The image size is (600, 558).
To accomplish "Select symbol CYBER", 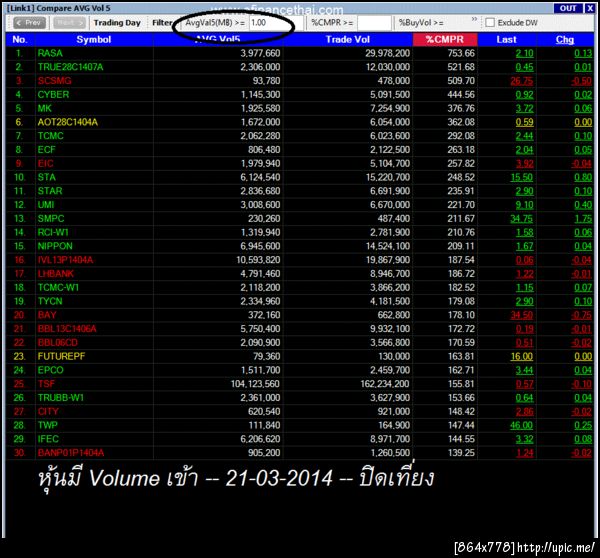I will pos(53,95).
